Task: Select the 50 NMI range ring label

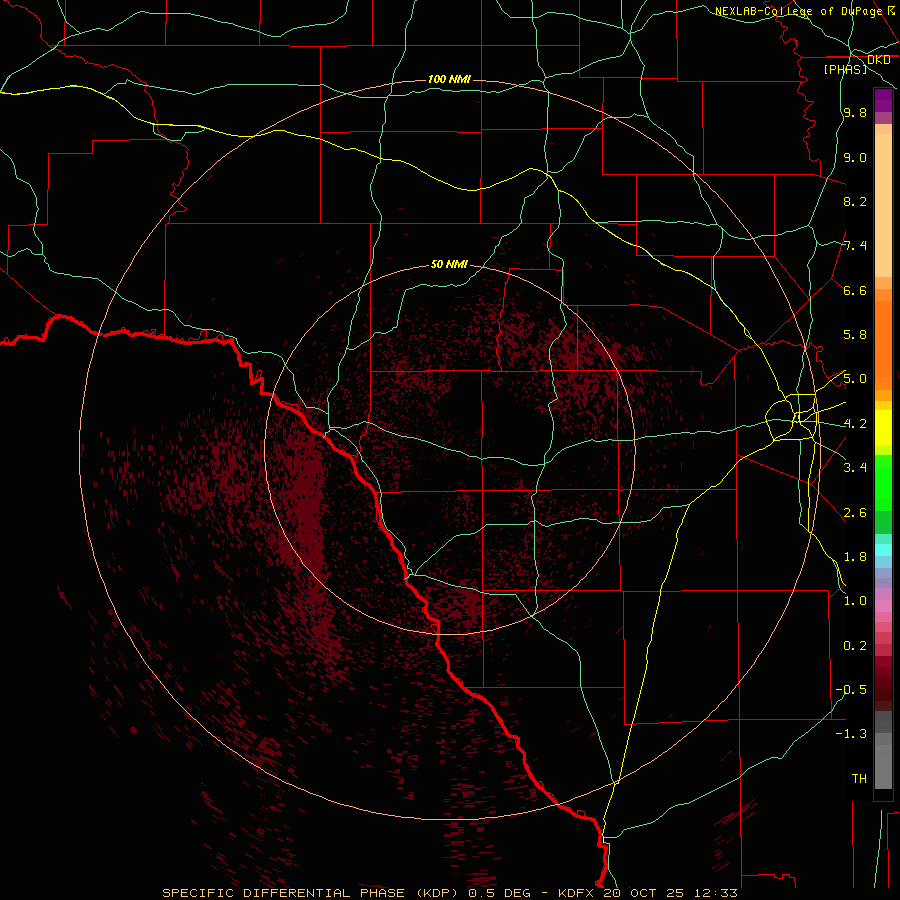Action: click(449, 264)
